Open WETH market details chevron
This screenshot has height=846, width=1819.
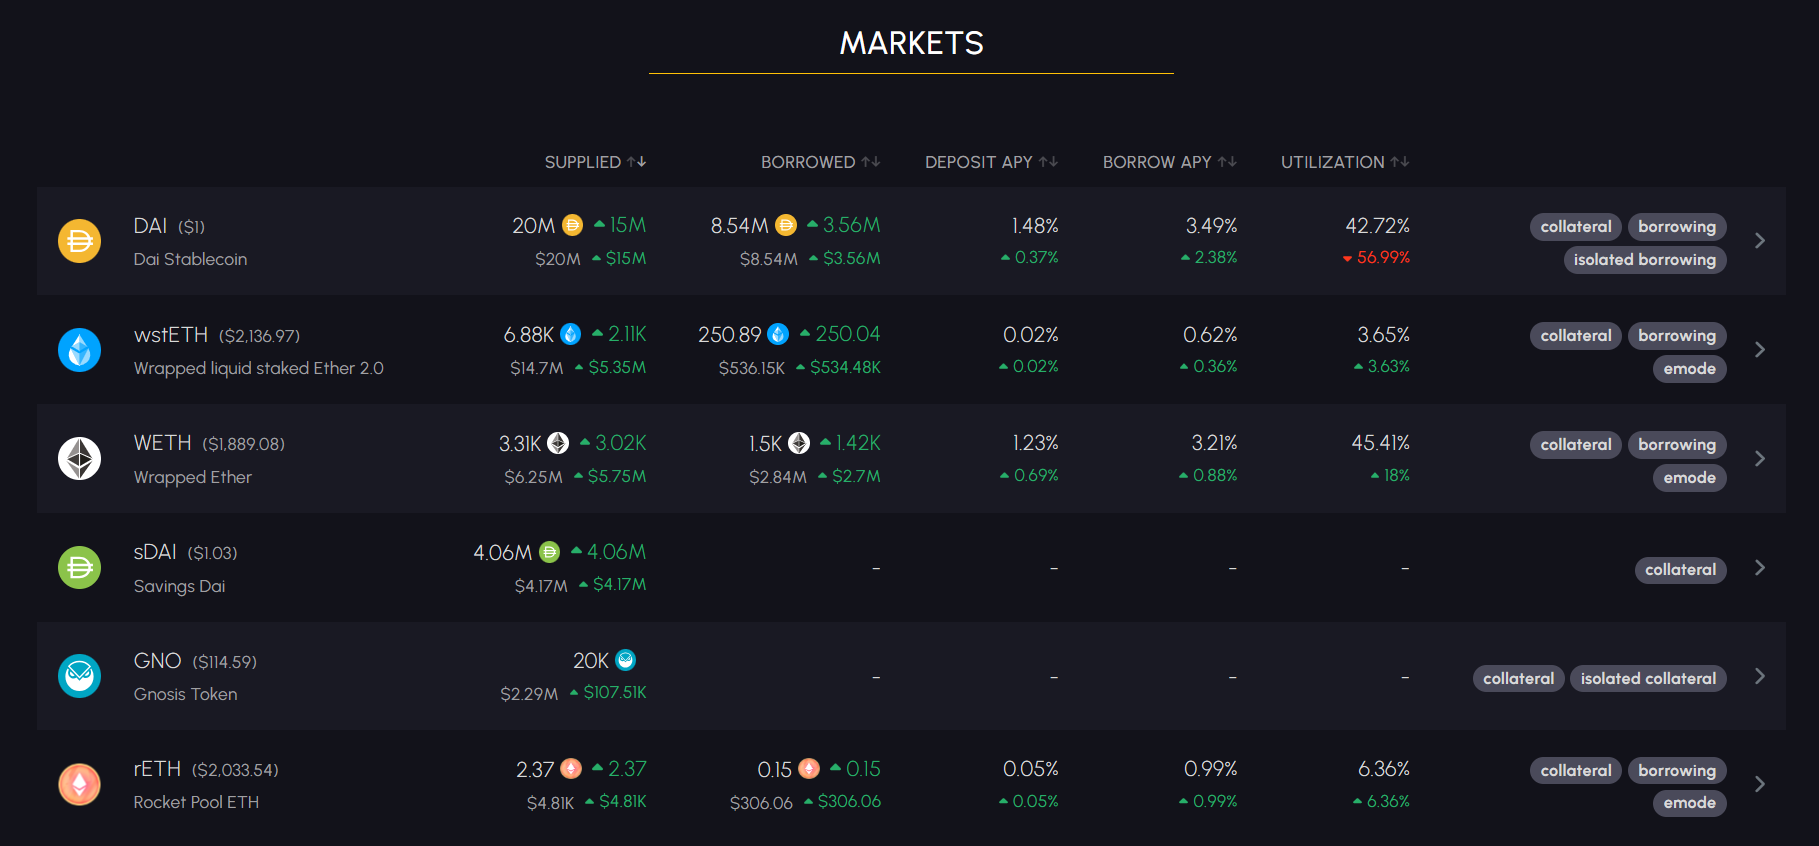click(x=1760, y=459)
